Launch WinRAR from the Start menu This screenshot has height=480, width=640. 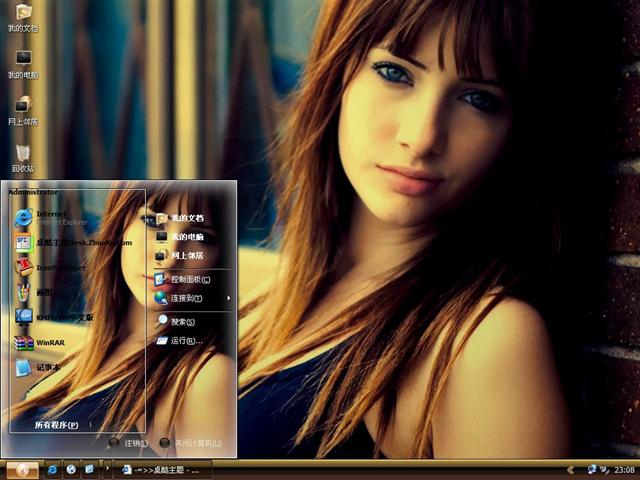click(x=50, y=343)
